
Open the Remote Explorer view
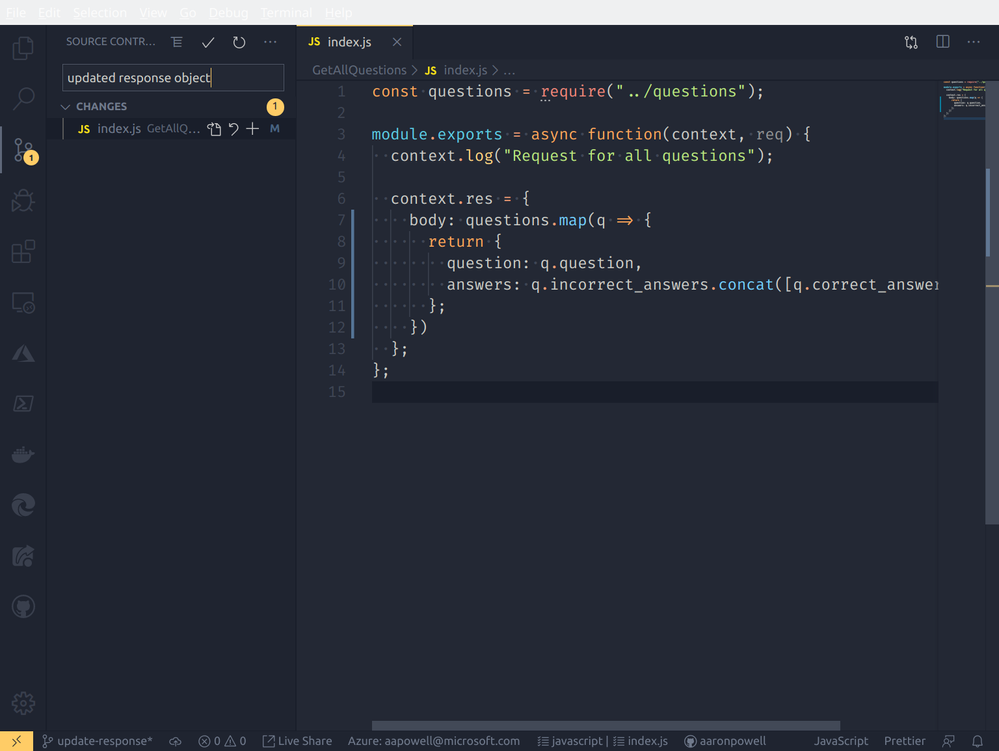[x=23, y=303]
